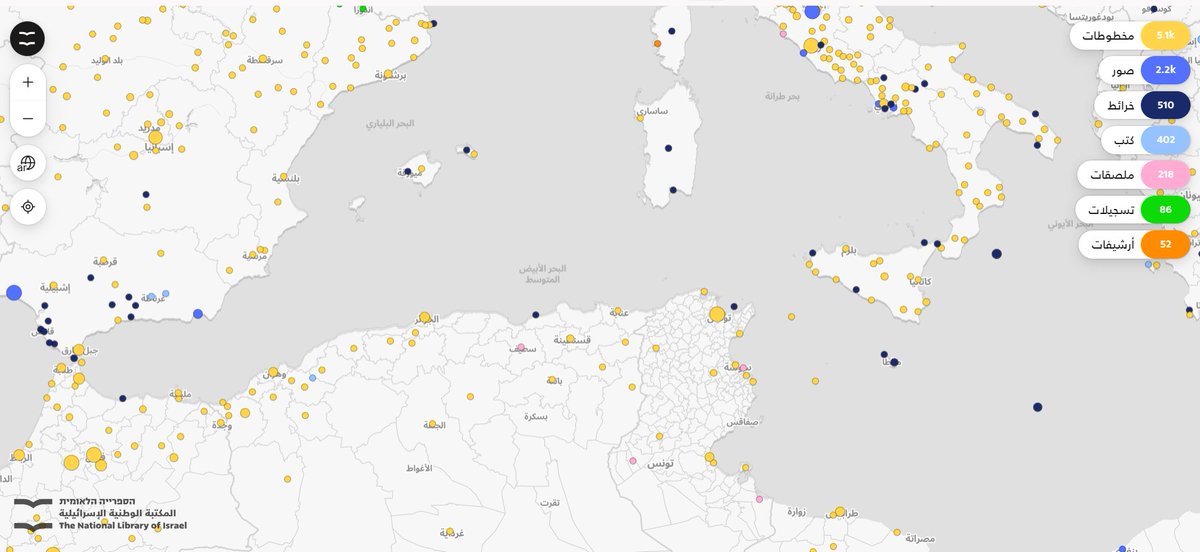Select the blue marker on southeast Spain coast
This screenshot has height=552, width=1200.
[x=198, y=314]
